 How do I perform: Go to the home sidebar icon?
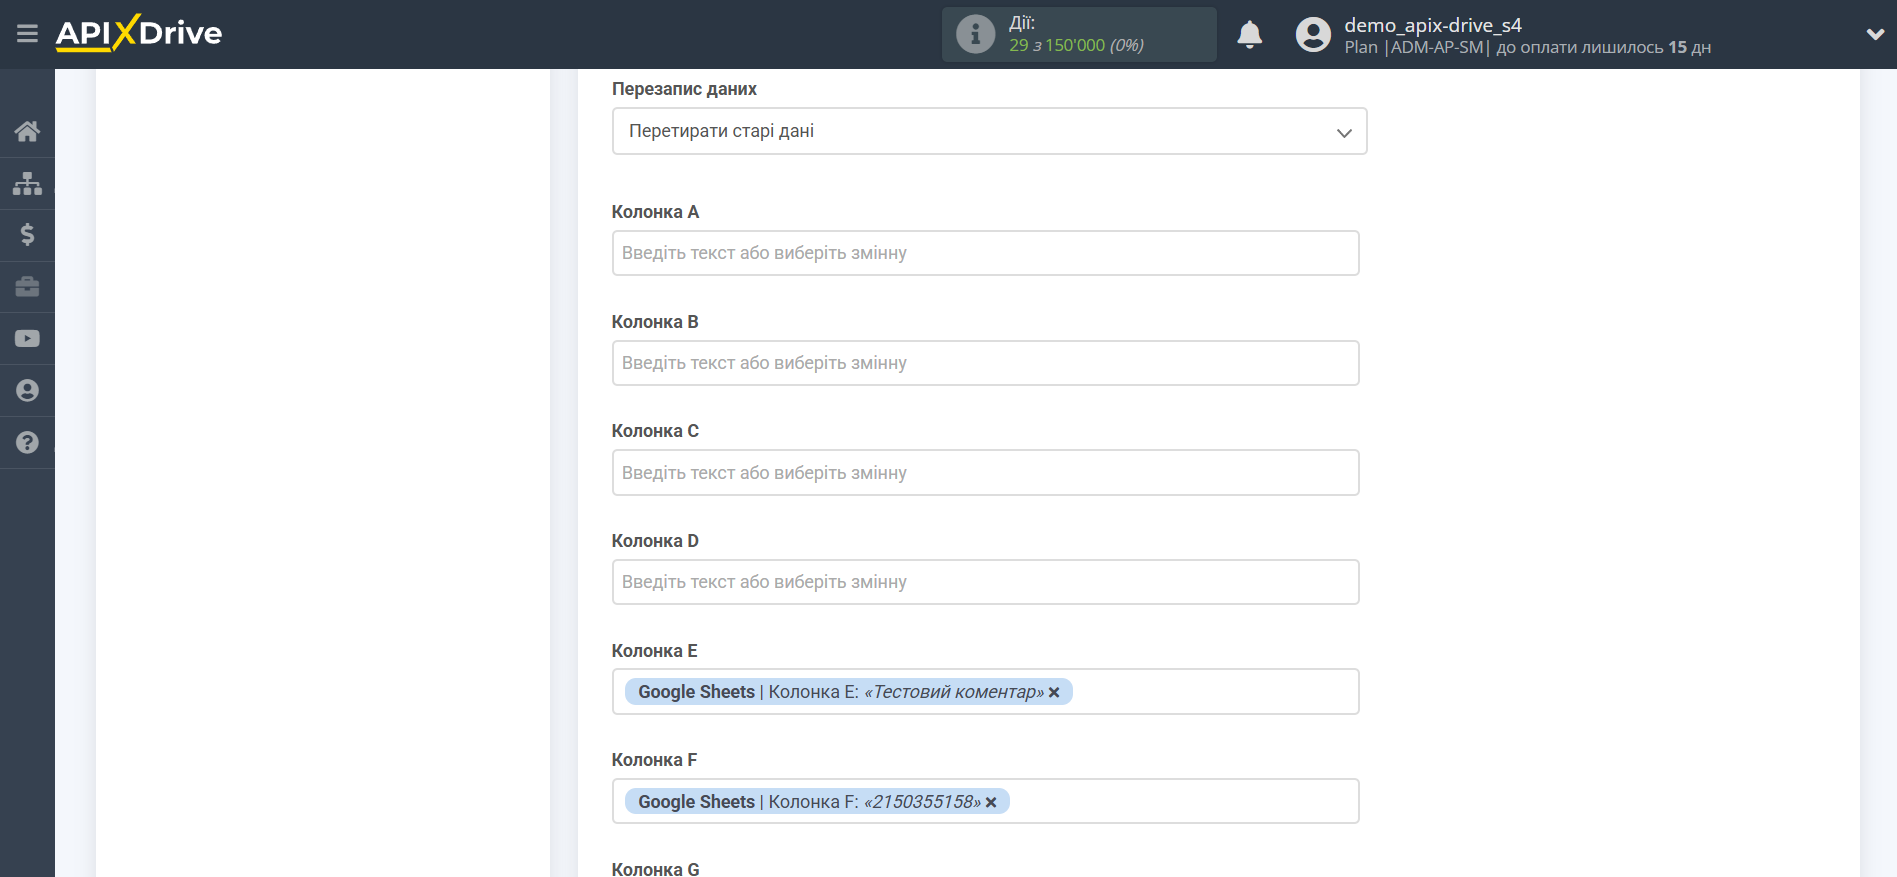coord(27,131)
